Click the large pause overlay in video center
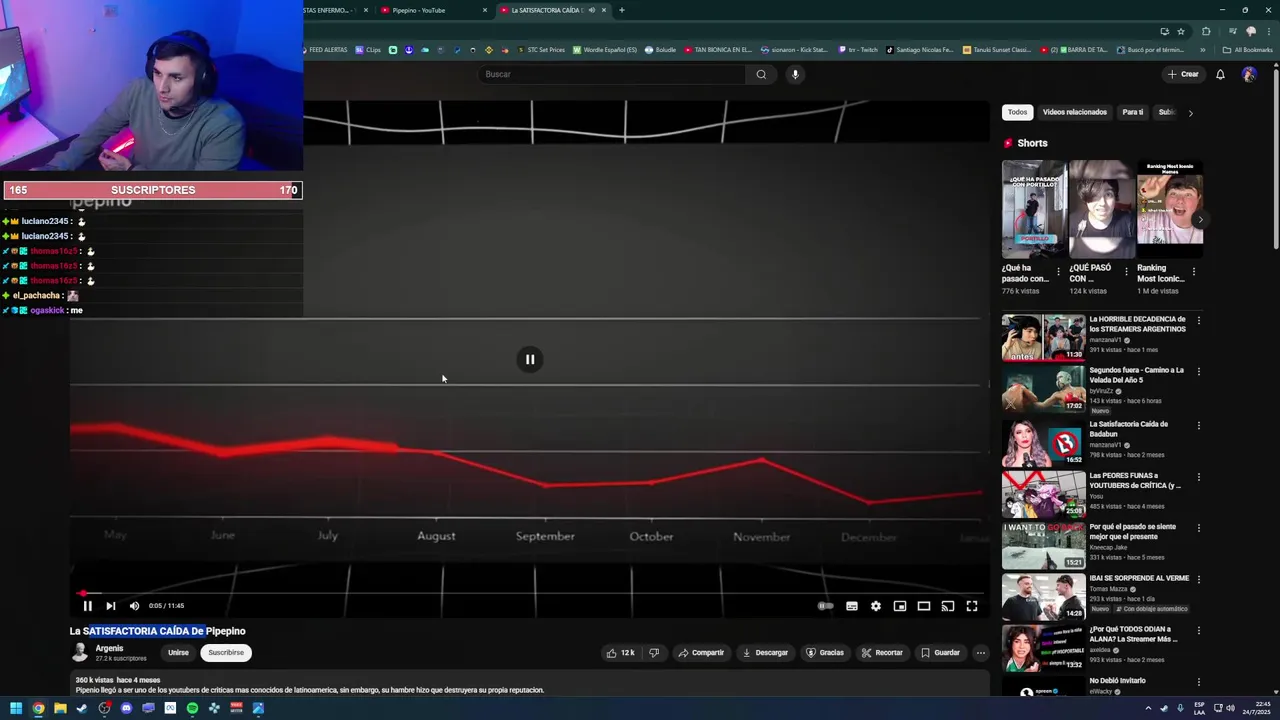This screenshot has width=1280, height=720. [530, 360]
